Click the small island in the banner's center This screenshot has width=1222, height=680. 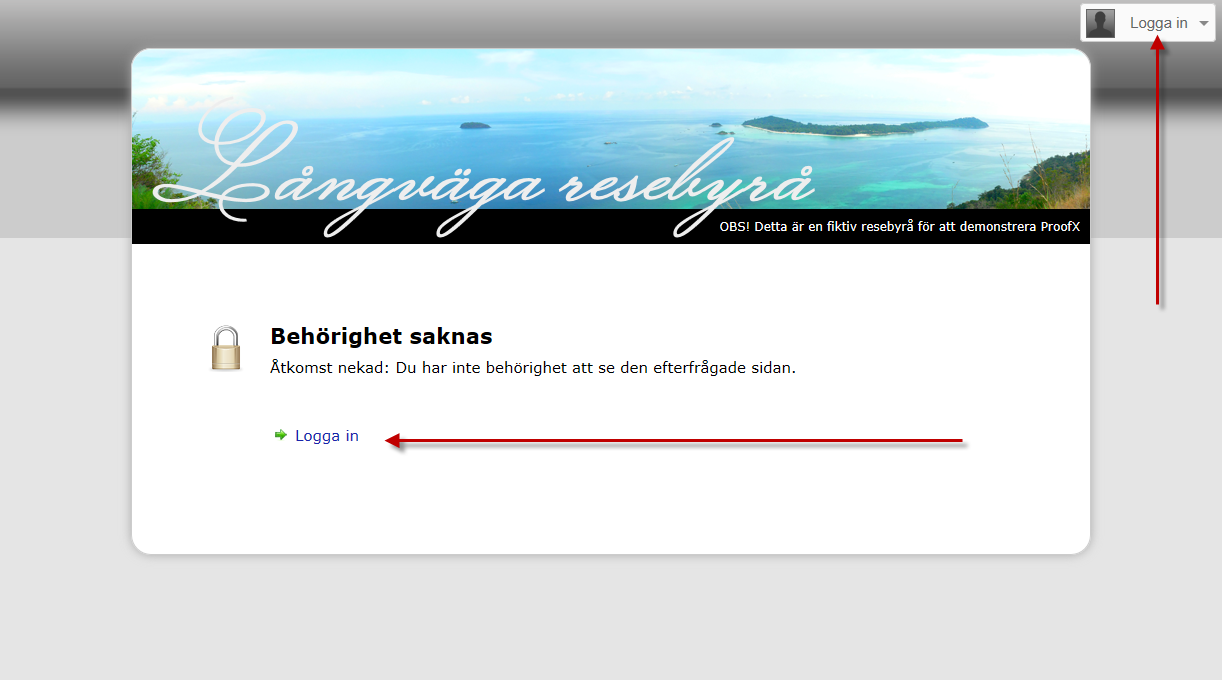(x=475, y=126)
